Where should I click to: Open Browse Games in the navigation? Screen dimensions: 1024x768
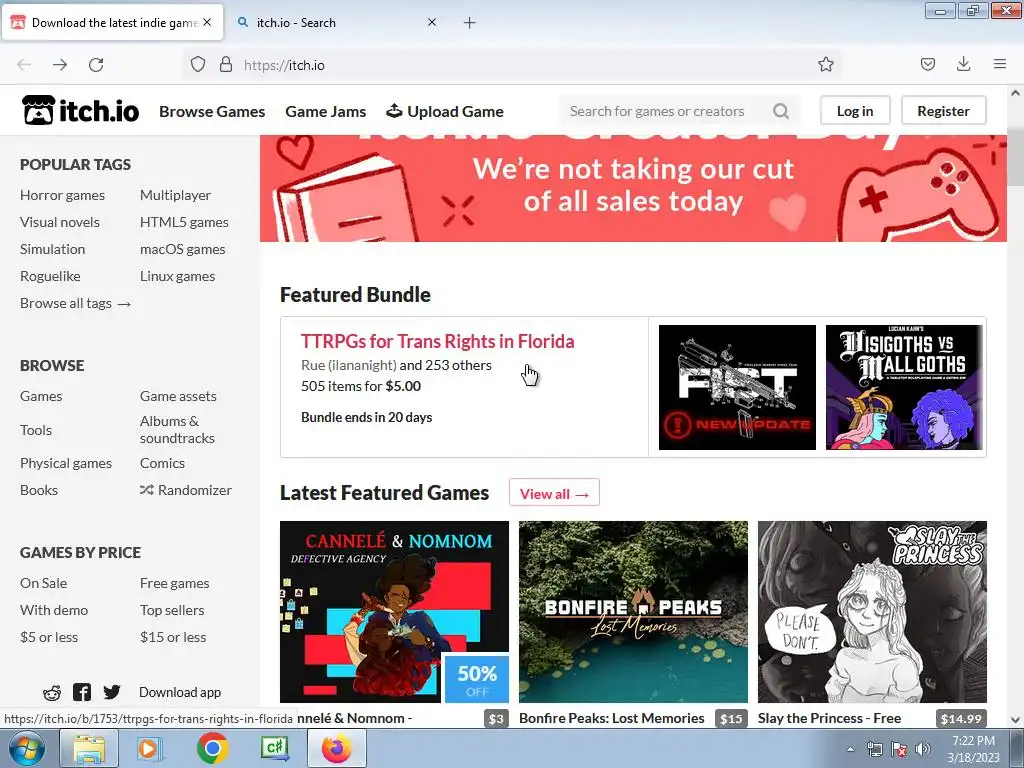tap(212, 112)
